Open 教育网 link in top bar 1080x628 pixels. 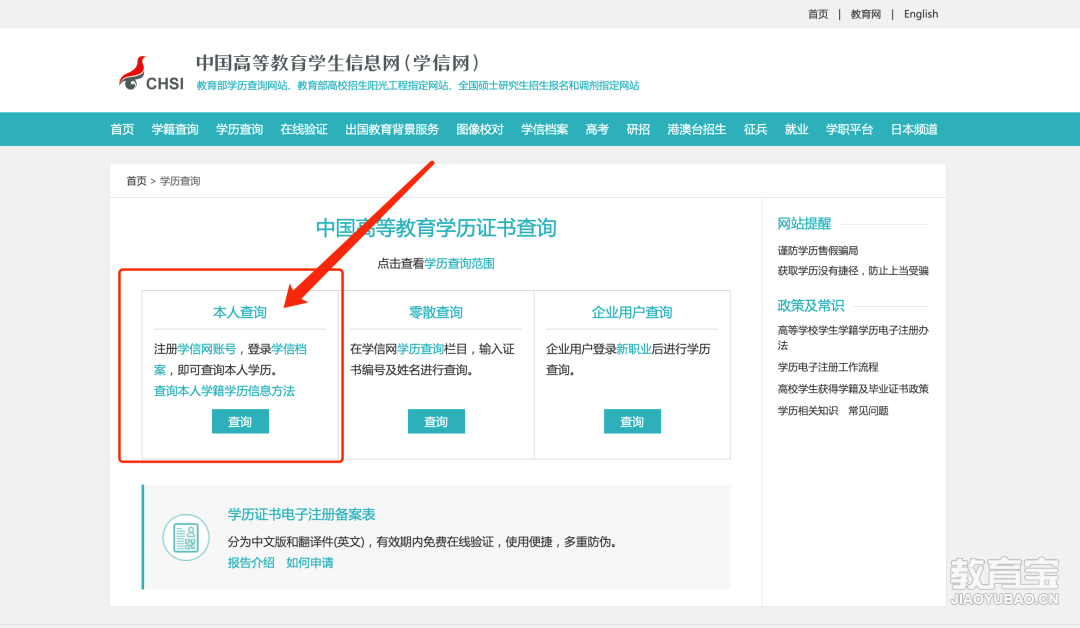(866, 14)
